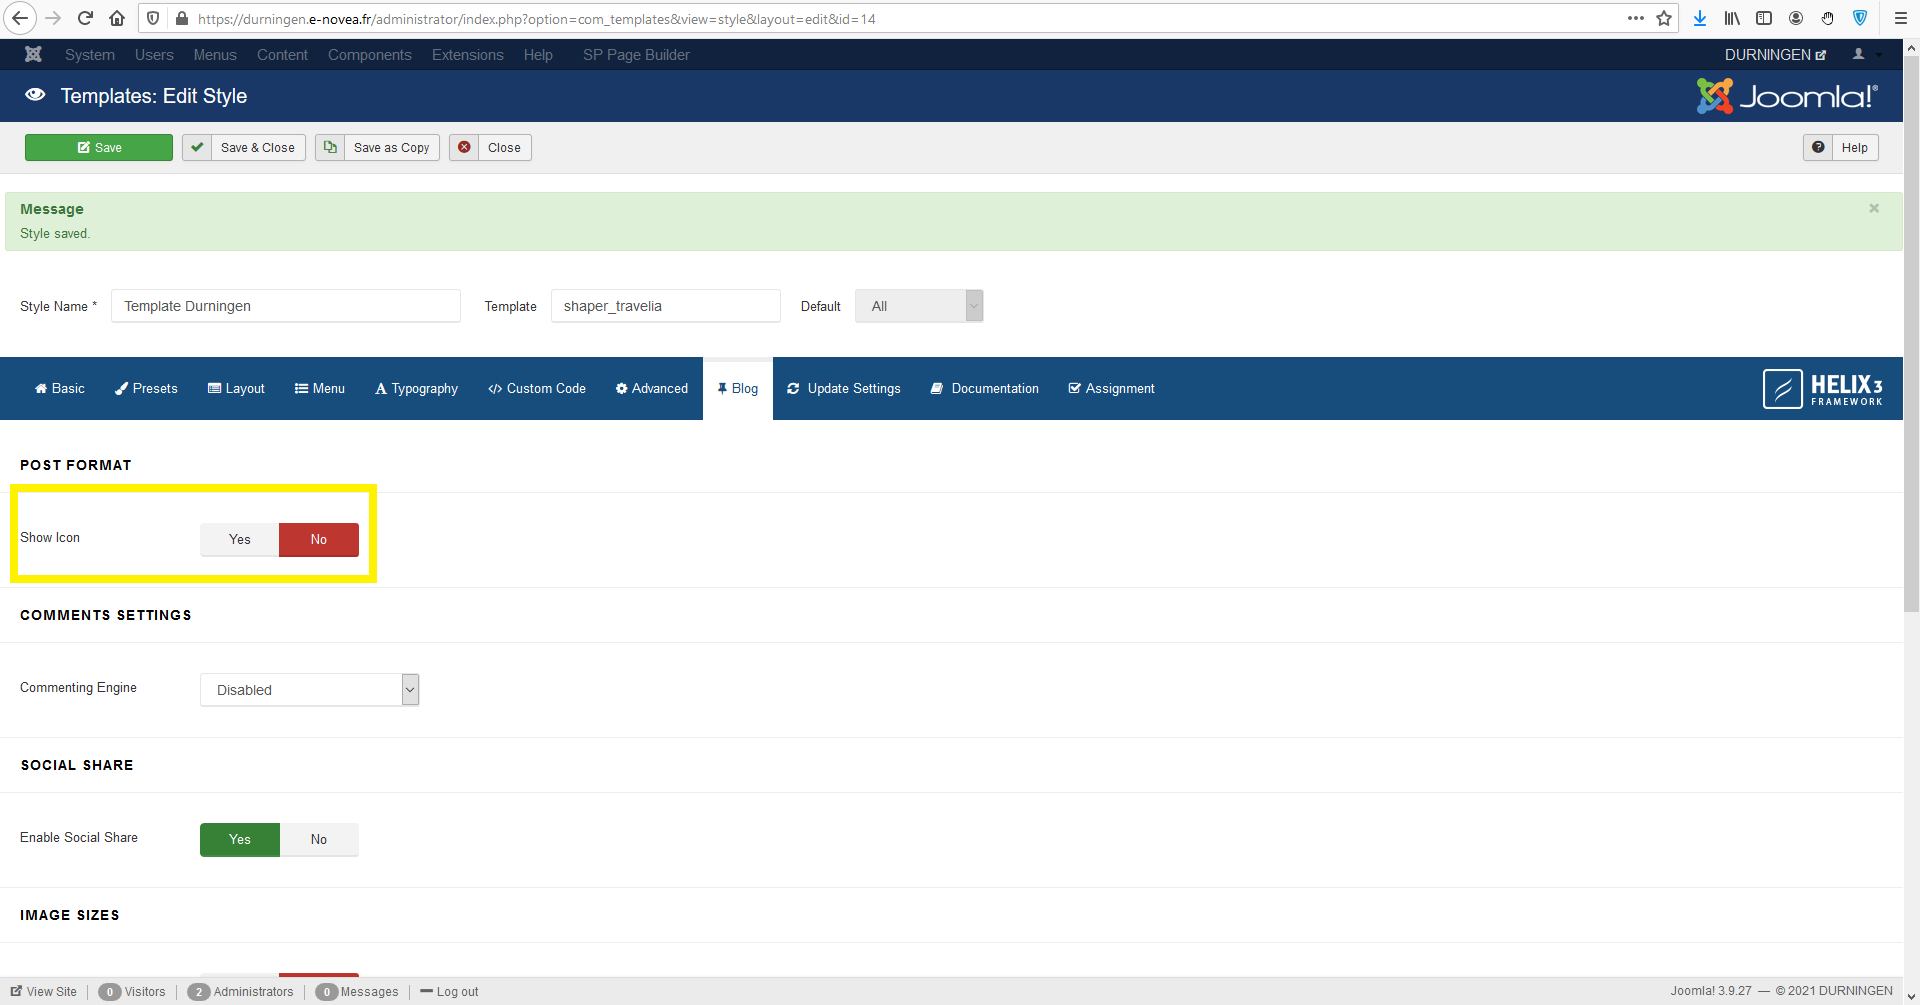The width and height of the screenshot is (1920, 1005).
Task: Open the System menu
Action: (x=90, y=54)
